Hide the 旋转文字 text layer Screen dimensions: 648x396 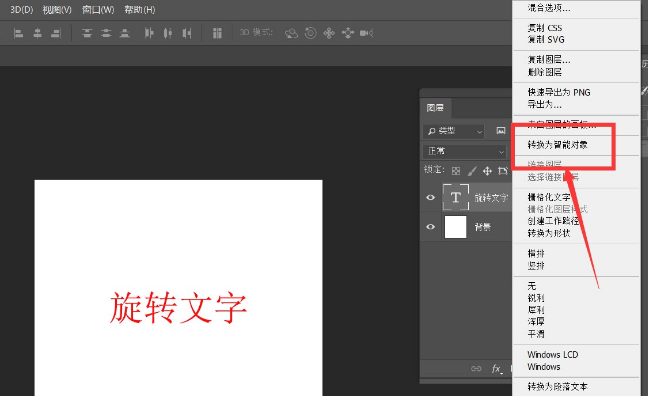431,197
